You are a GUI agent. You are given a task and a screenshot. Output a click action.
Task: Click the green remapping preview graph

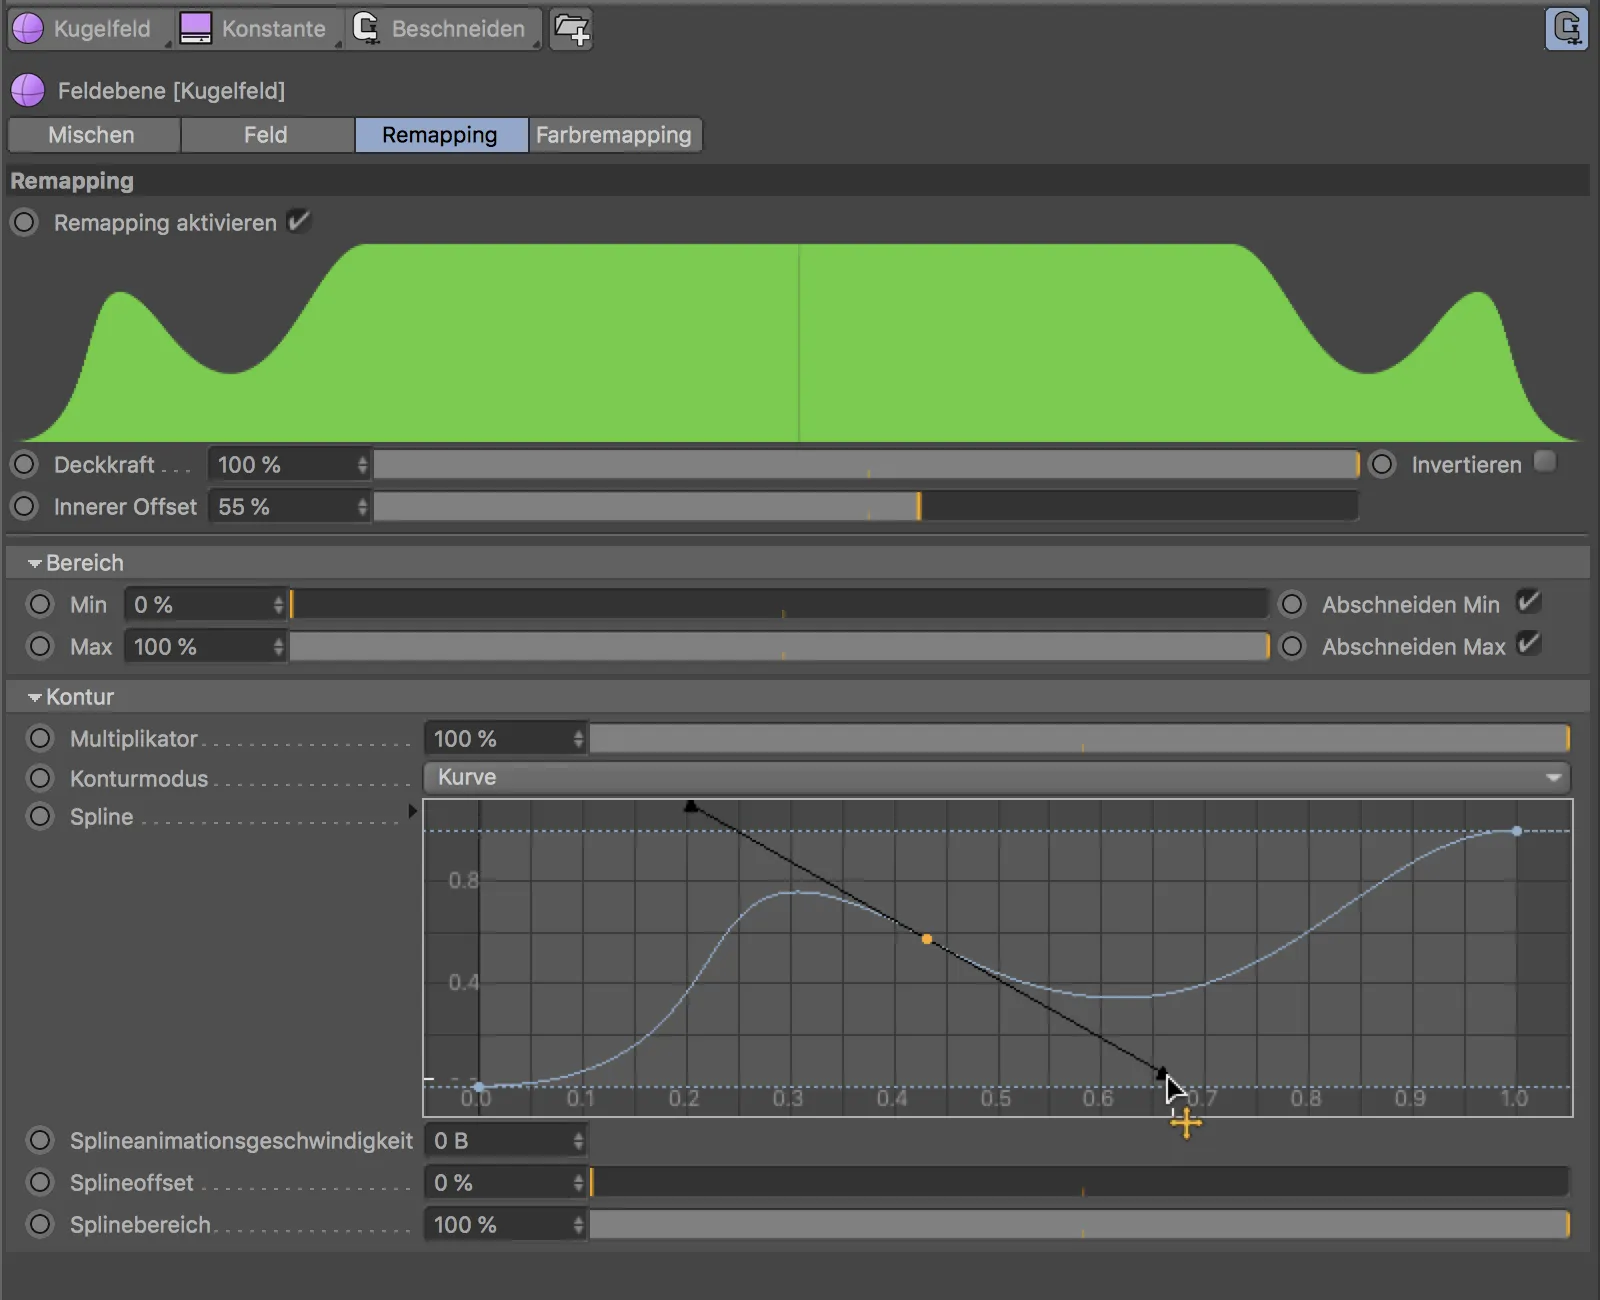[x=799, y=342]
